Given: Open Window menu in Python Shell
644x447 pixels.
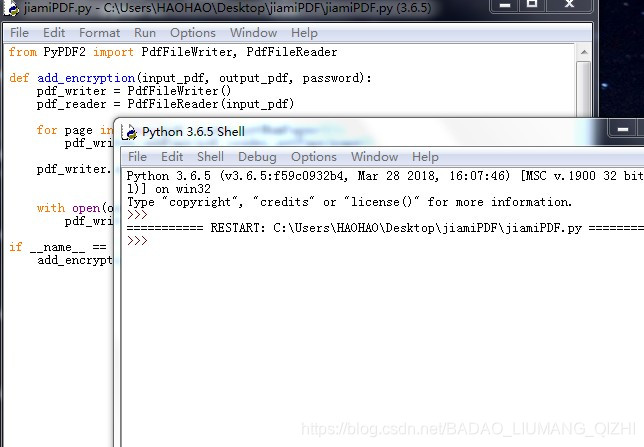Looking at the screenshot, I should tap(375, 157).
